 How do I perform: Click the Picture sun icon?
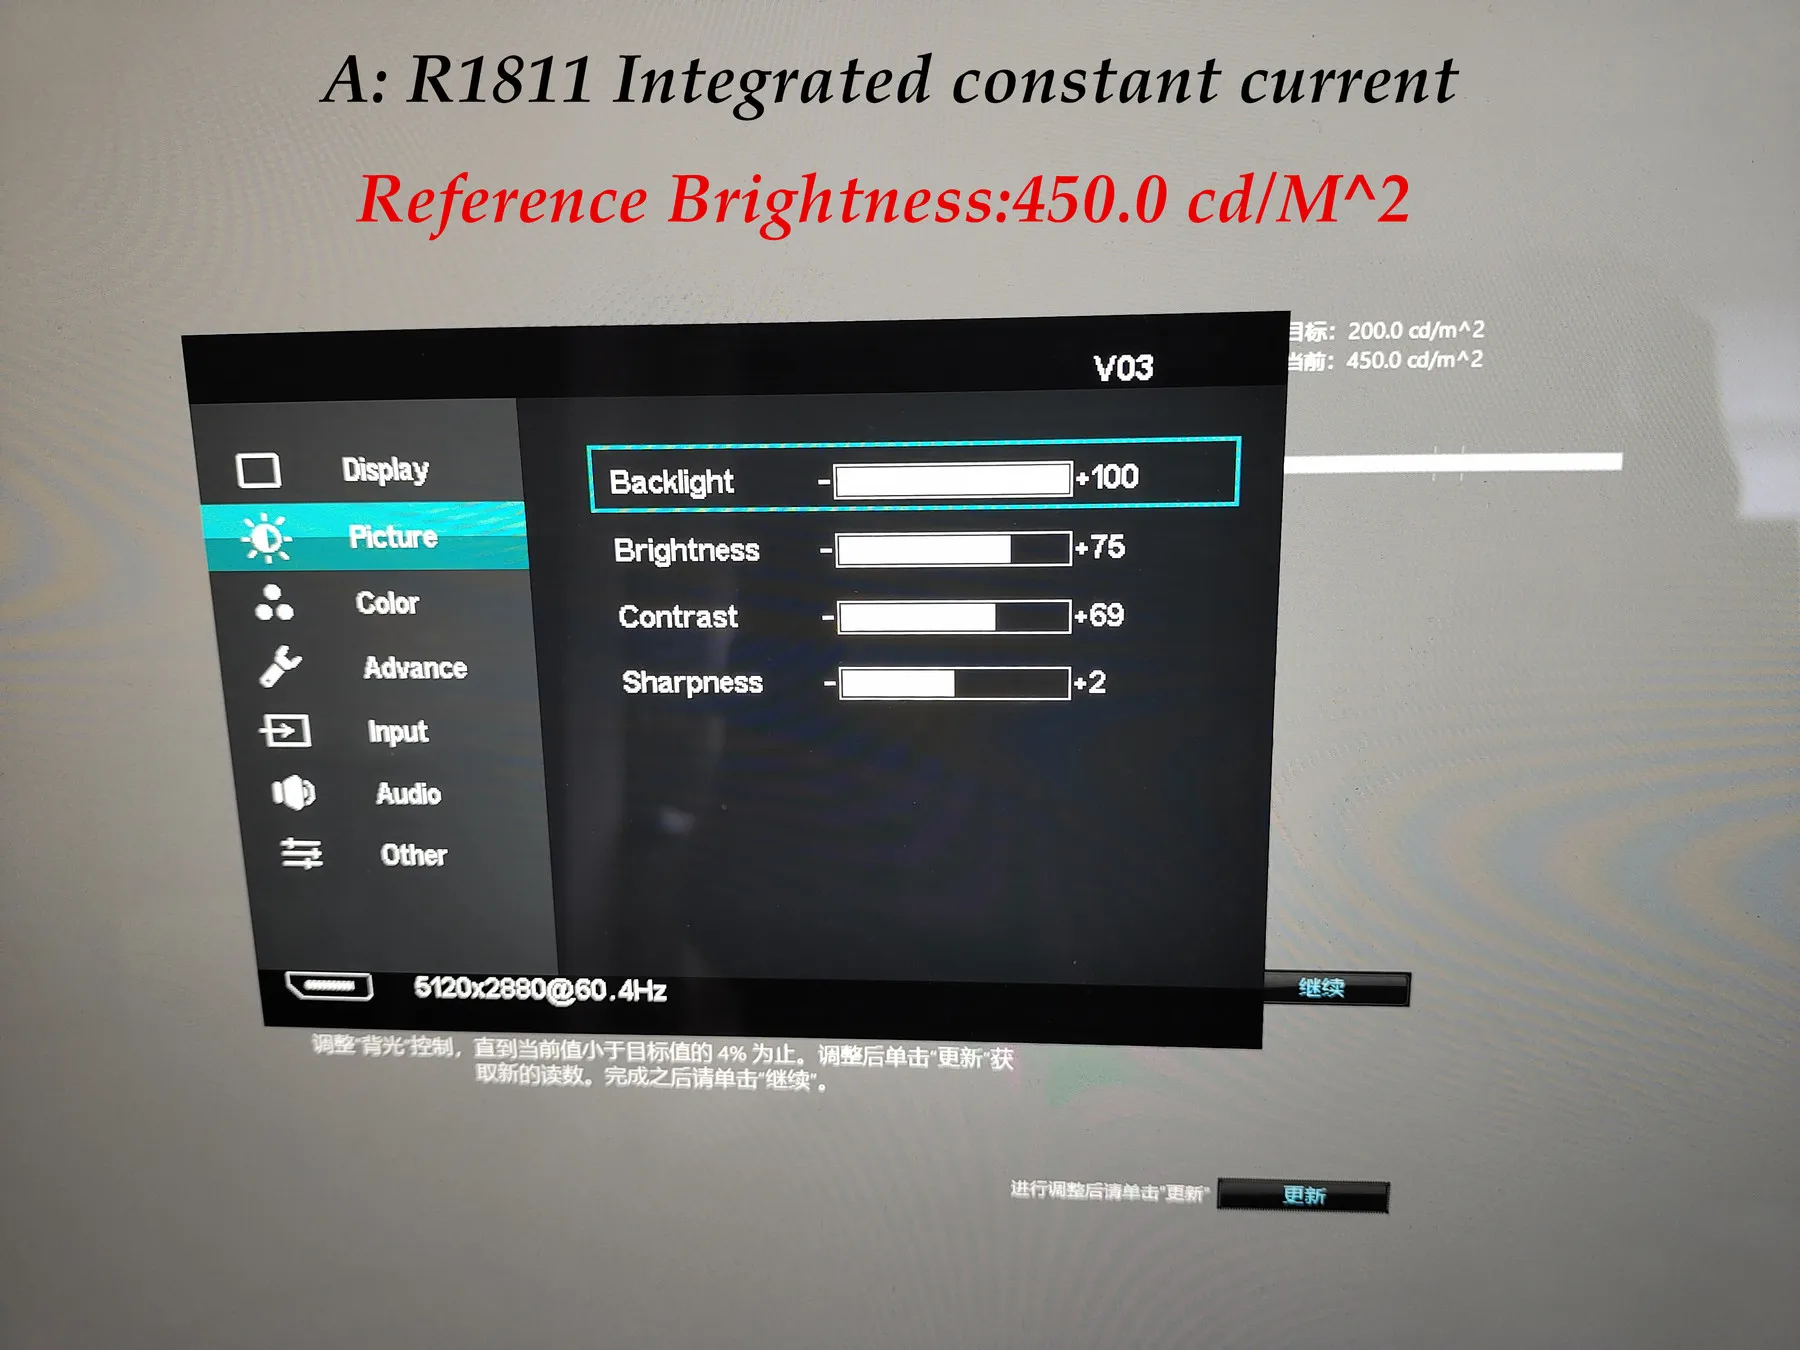click(266, 538)
